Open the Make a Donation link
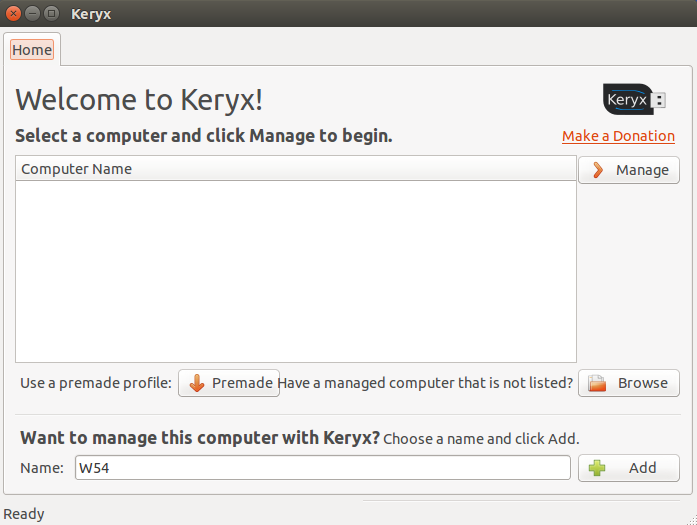Screen dimensions: 697x525 (x=618, y=136)
